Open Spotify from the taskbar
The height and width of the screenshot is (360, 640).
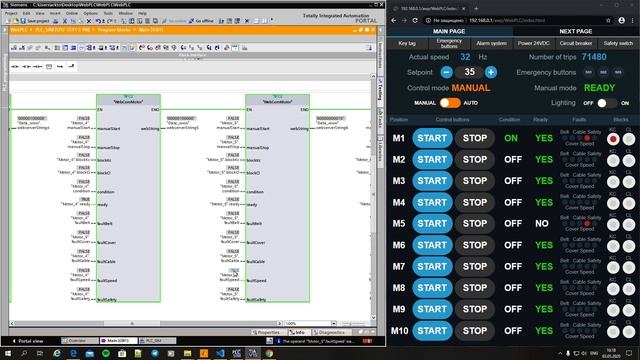[x=106, y=353]
